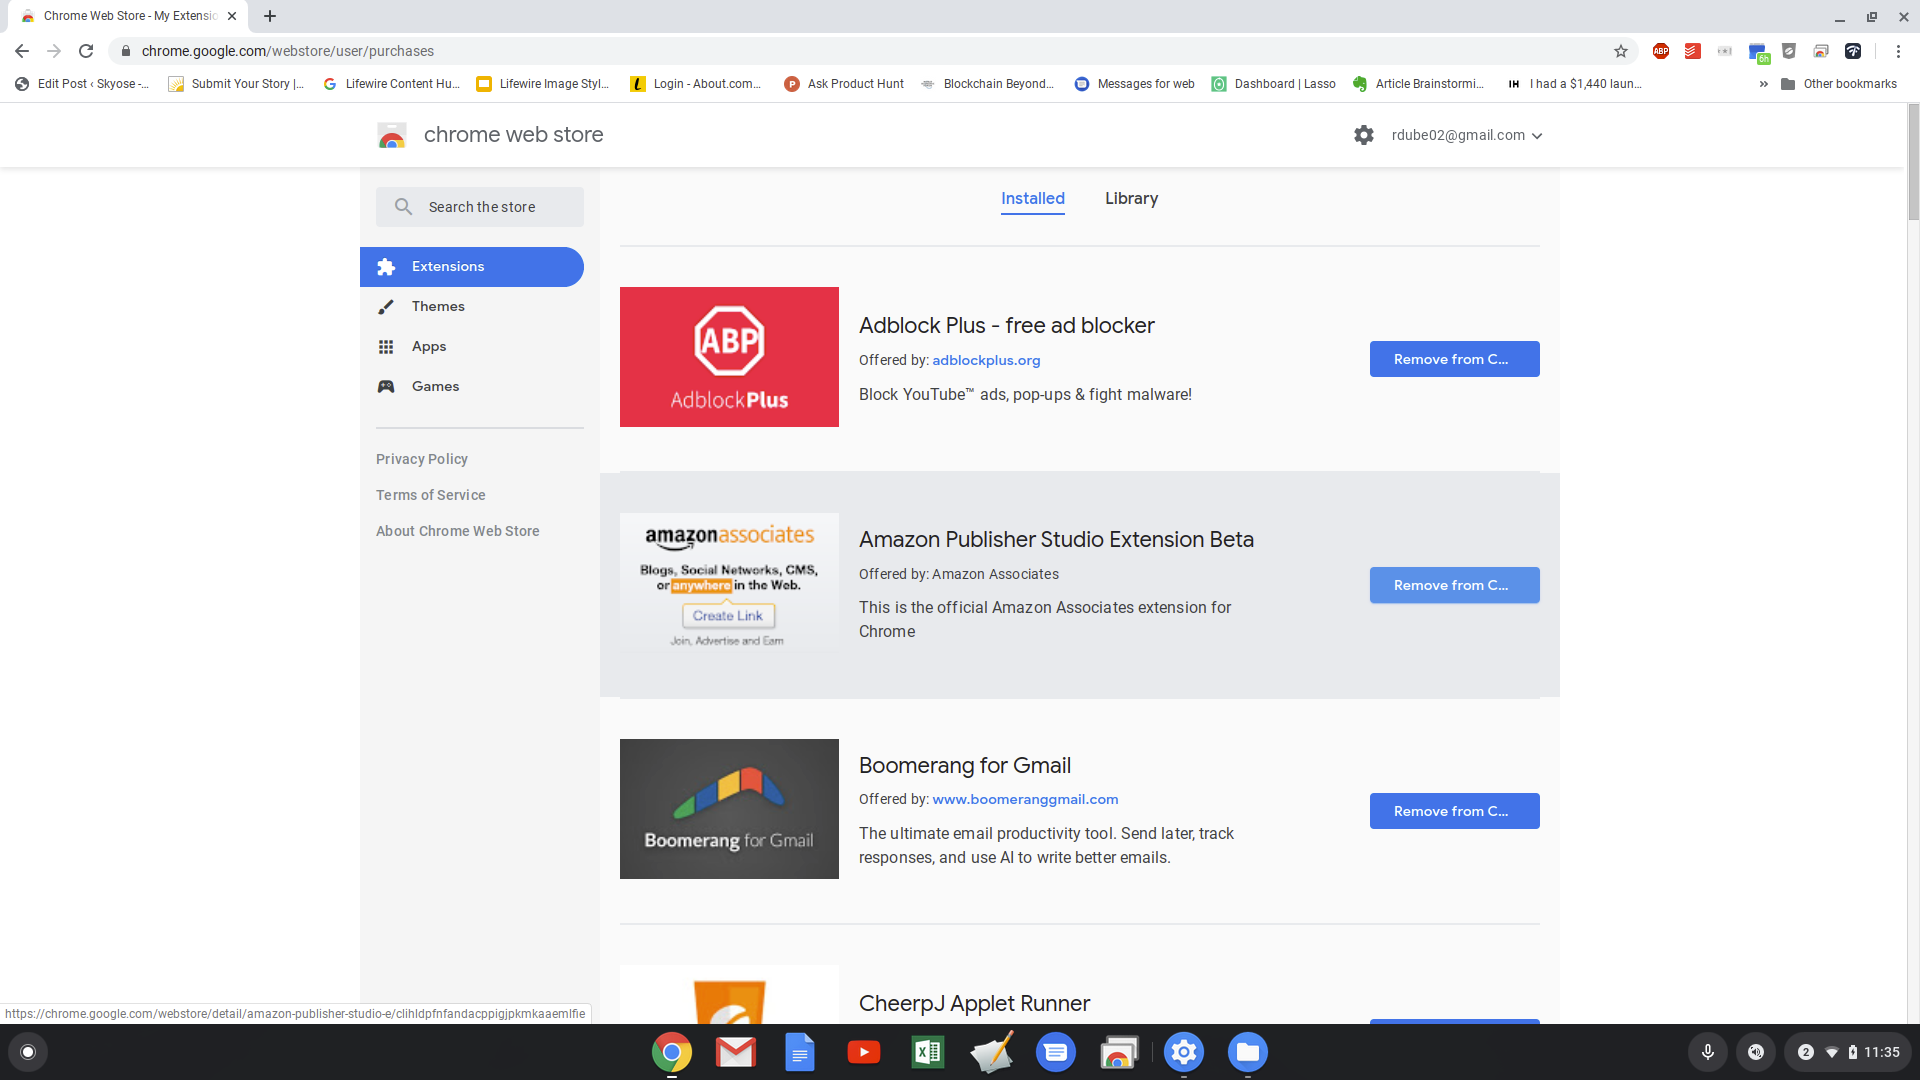Screen dimensions: 1920x1080
Task: Open Amazon Publisher Studio Extension Beta title
Action: click(x=1056, y=540)
